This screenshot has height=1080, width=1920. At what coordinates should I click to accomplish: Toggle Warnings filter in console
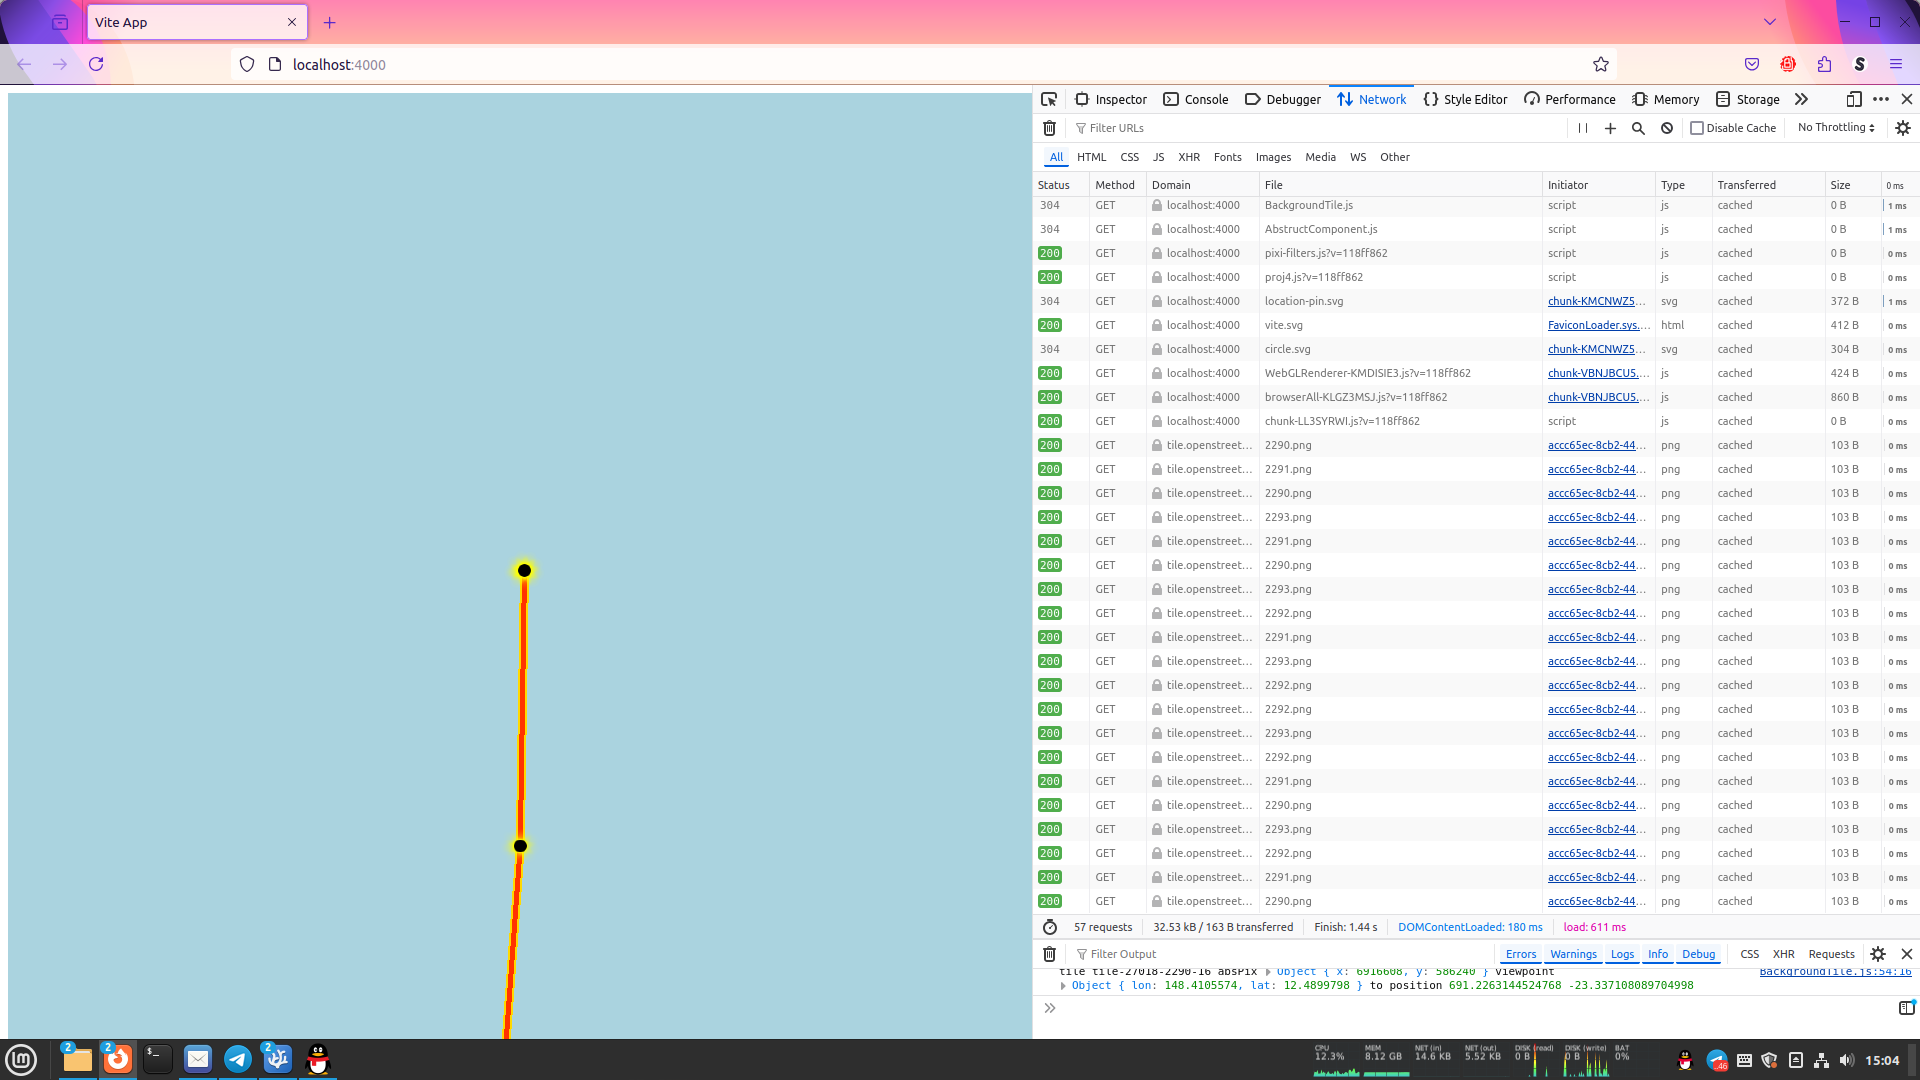[x=1573, y=954]
